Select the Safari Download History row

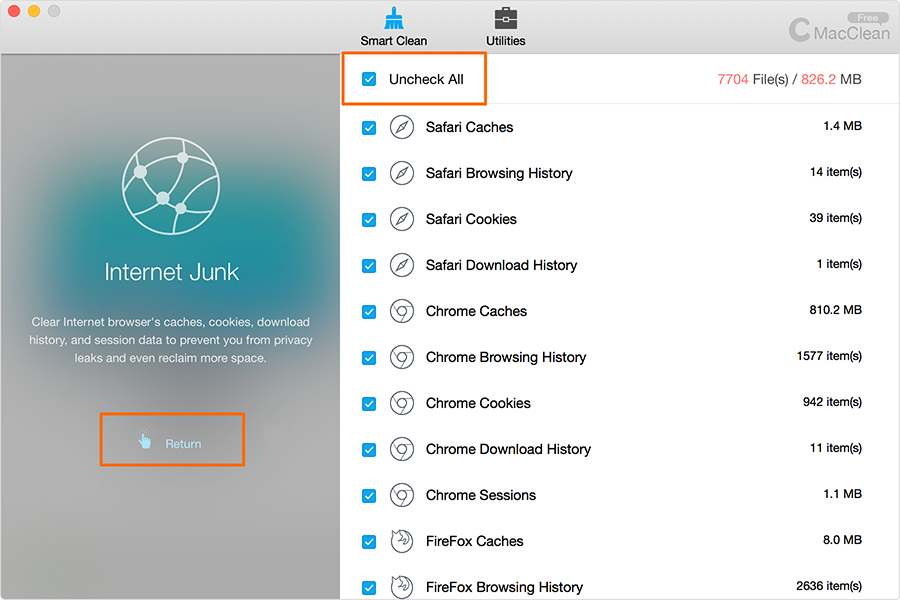501,265
